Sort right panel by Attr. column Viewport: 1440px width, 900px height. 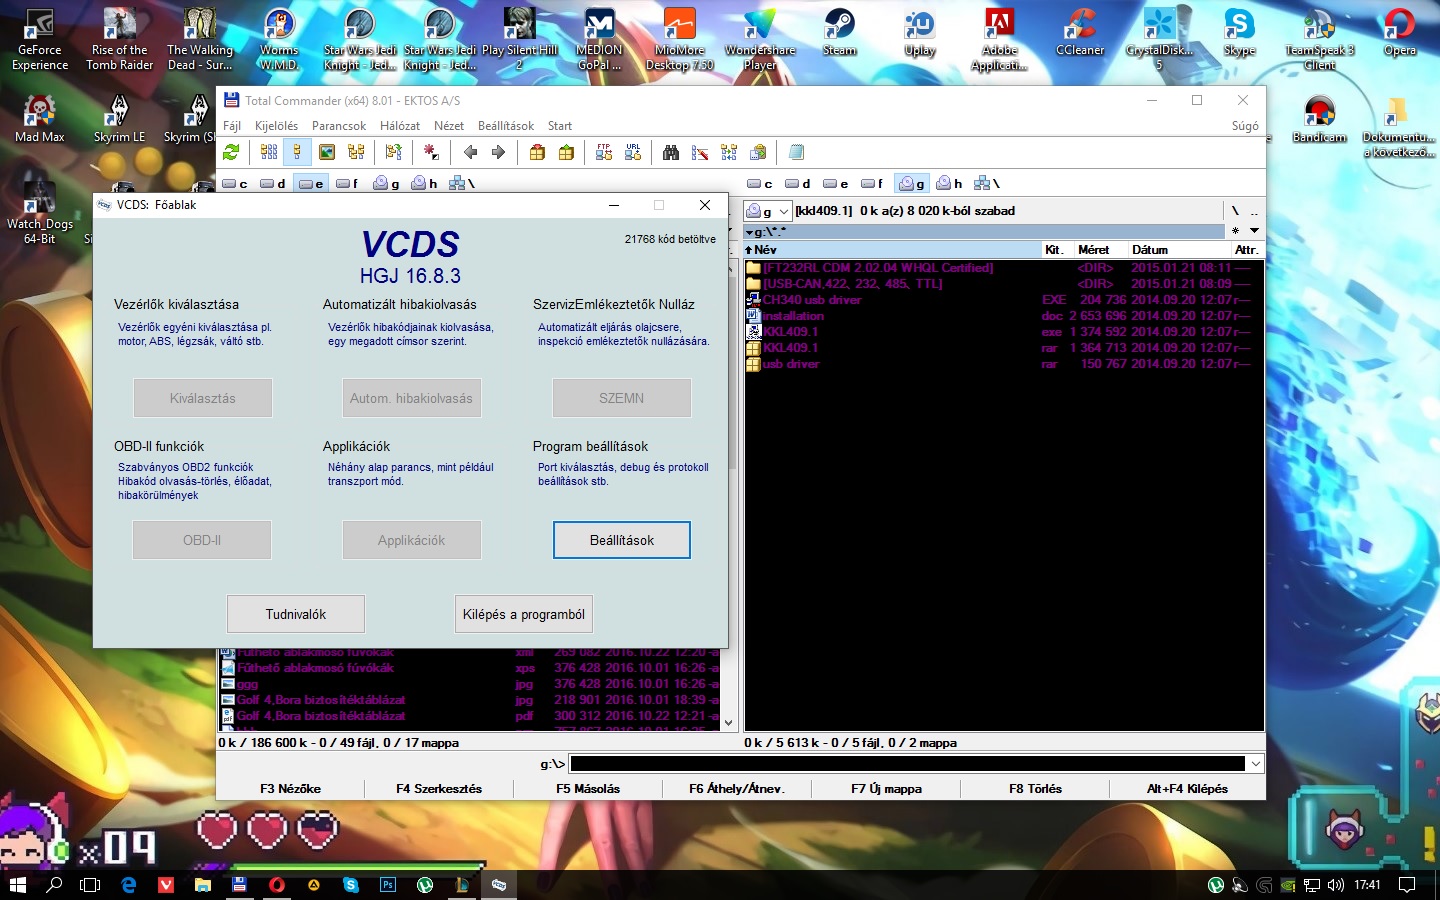(x=1248, y=249)
